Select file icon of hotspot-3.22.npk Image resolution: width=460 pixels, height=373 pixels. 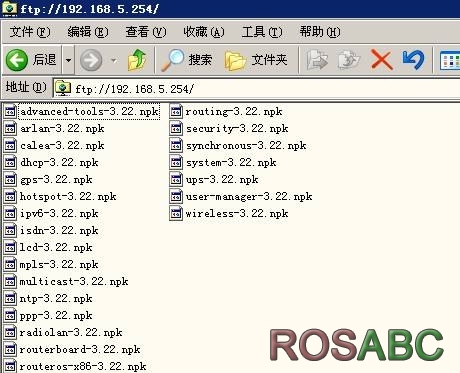tap(10, 196)
